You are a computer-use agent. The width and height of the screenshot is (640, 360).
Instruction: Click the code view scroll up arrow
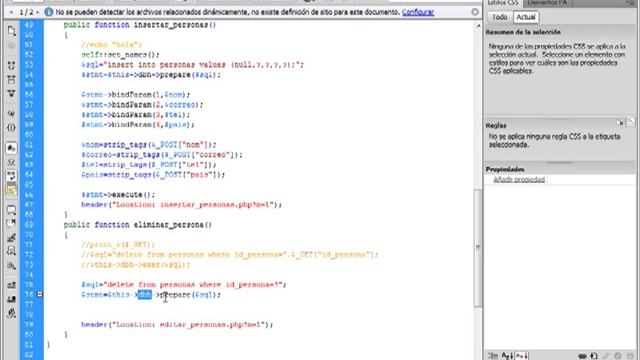coord(478,26)
